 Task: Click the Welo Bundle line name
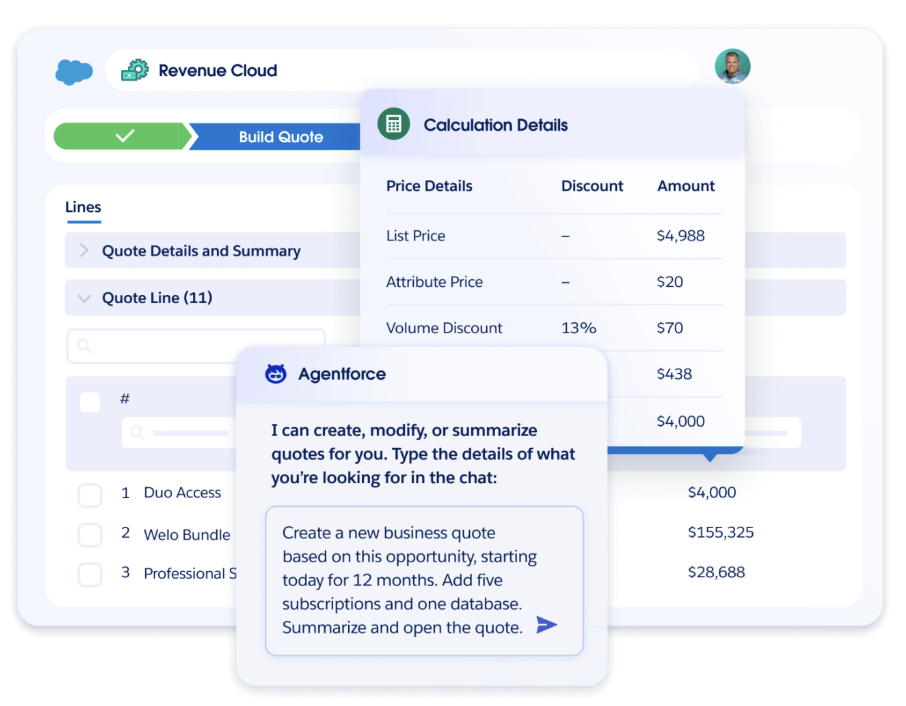187,534
